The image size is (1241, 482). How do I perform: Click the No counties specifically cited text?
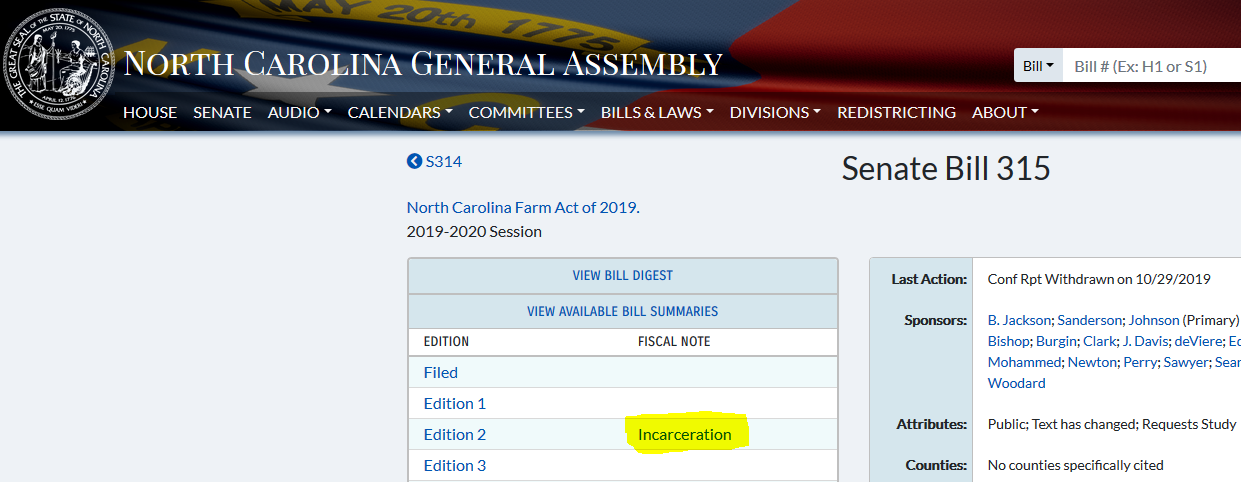click(1076, 465)
